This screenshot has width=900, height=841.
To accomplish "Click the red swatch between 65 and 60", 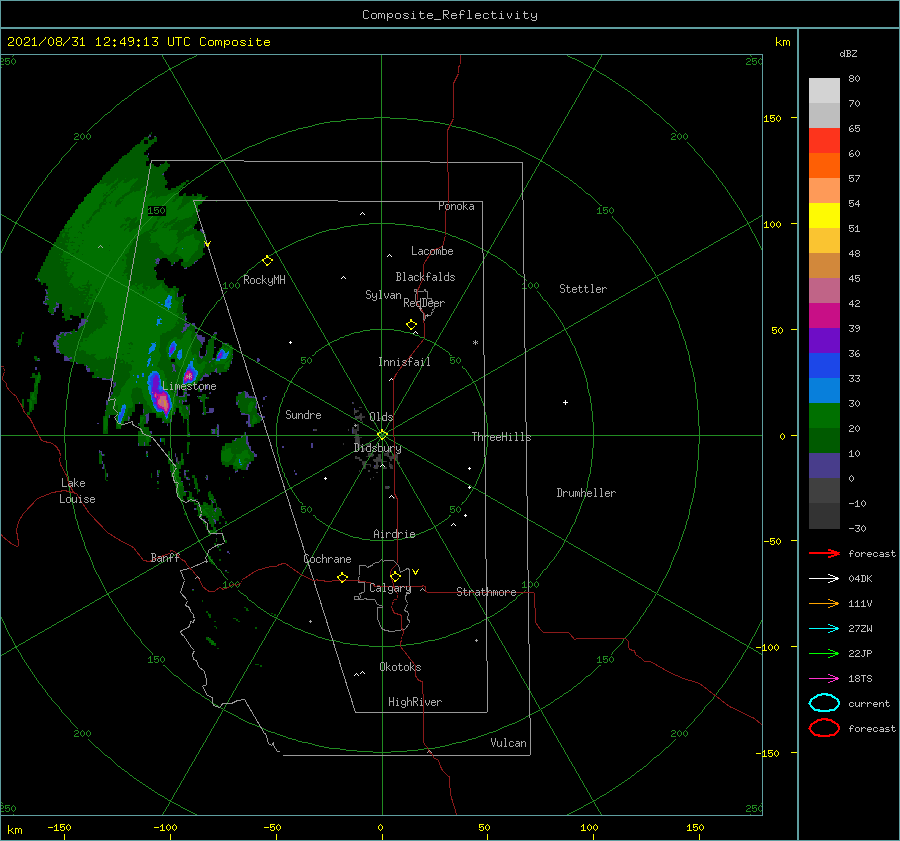I will click(x=824, y=140).
